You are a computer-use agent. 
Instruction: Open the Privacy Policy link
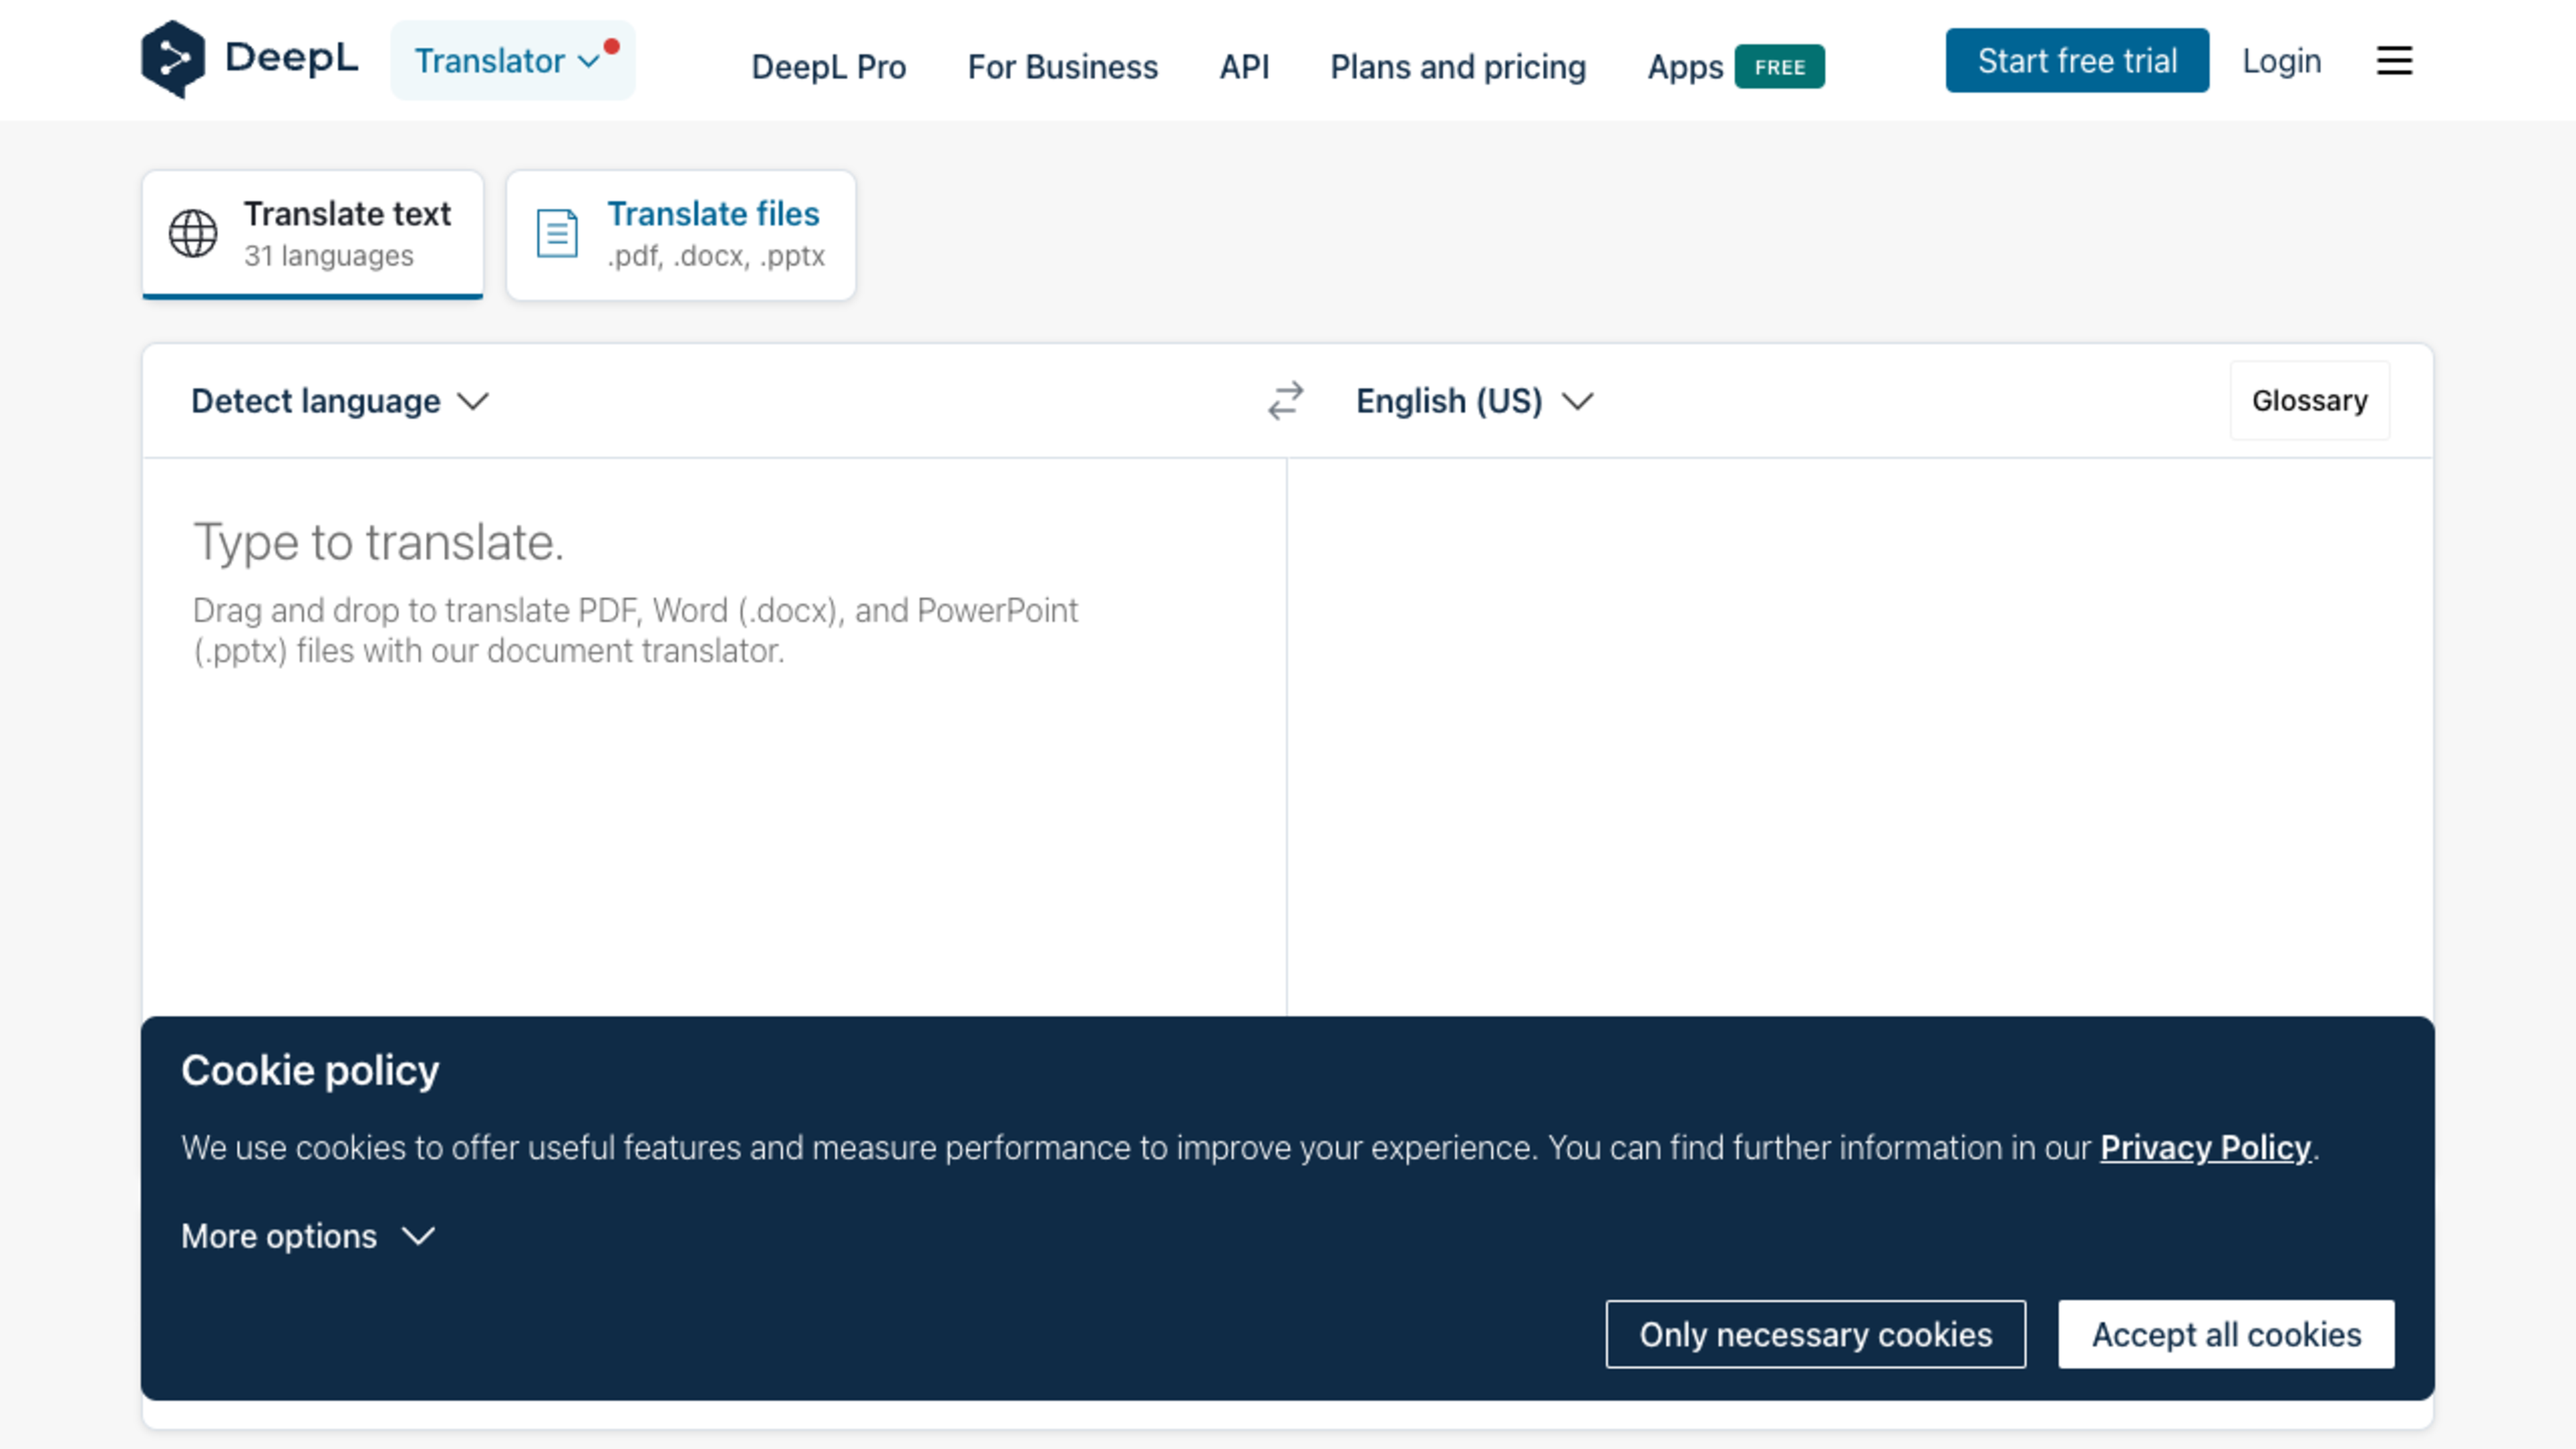(2205, 1147)
